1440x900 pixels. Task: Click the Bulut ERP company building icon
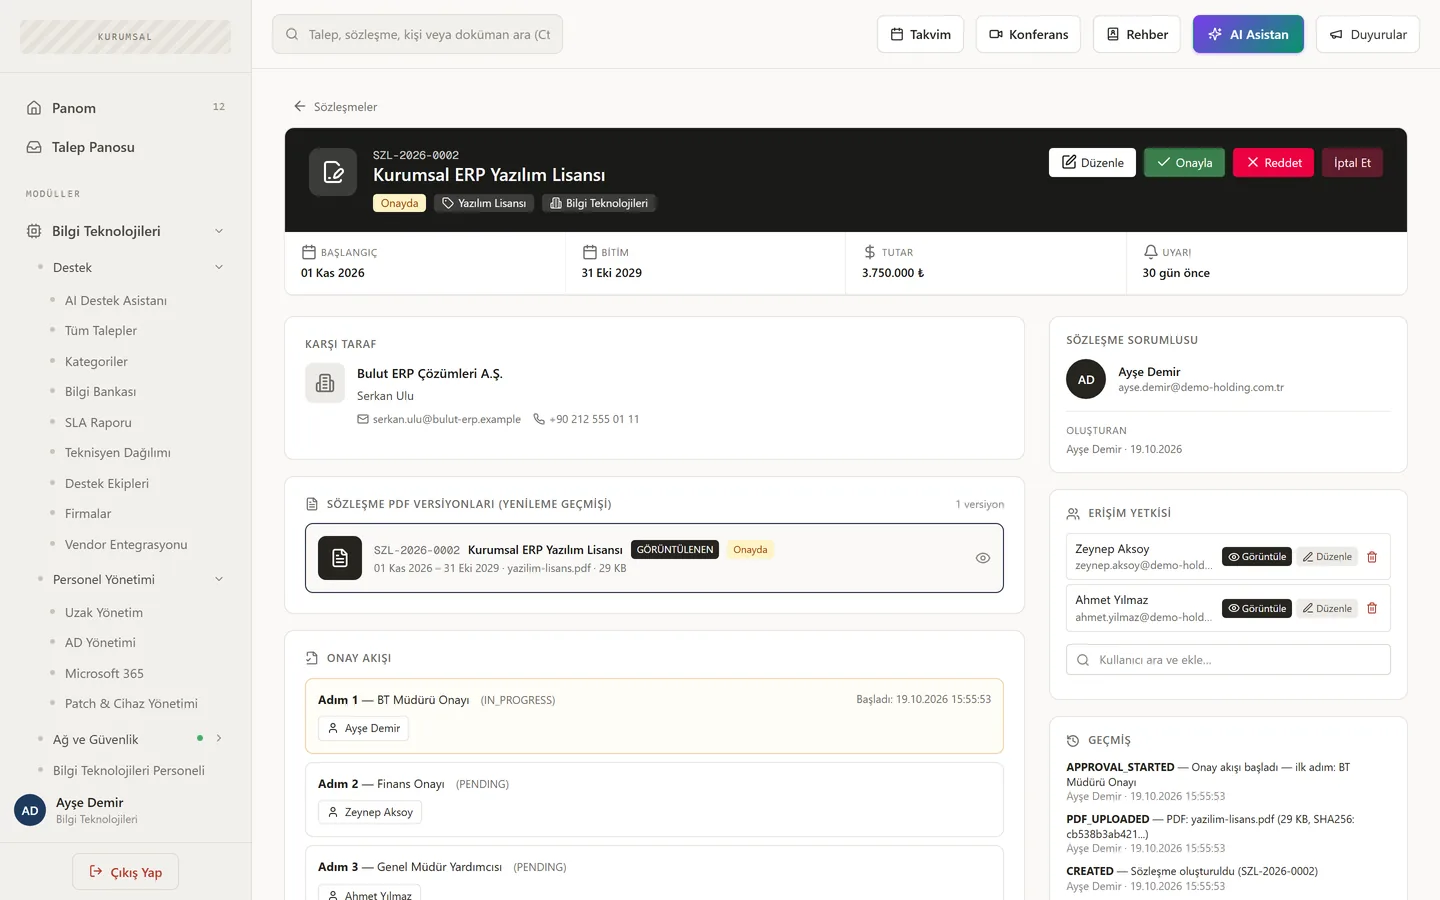[x=325, y=383]
